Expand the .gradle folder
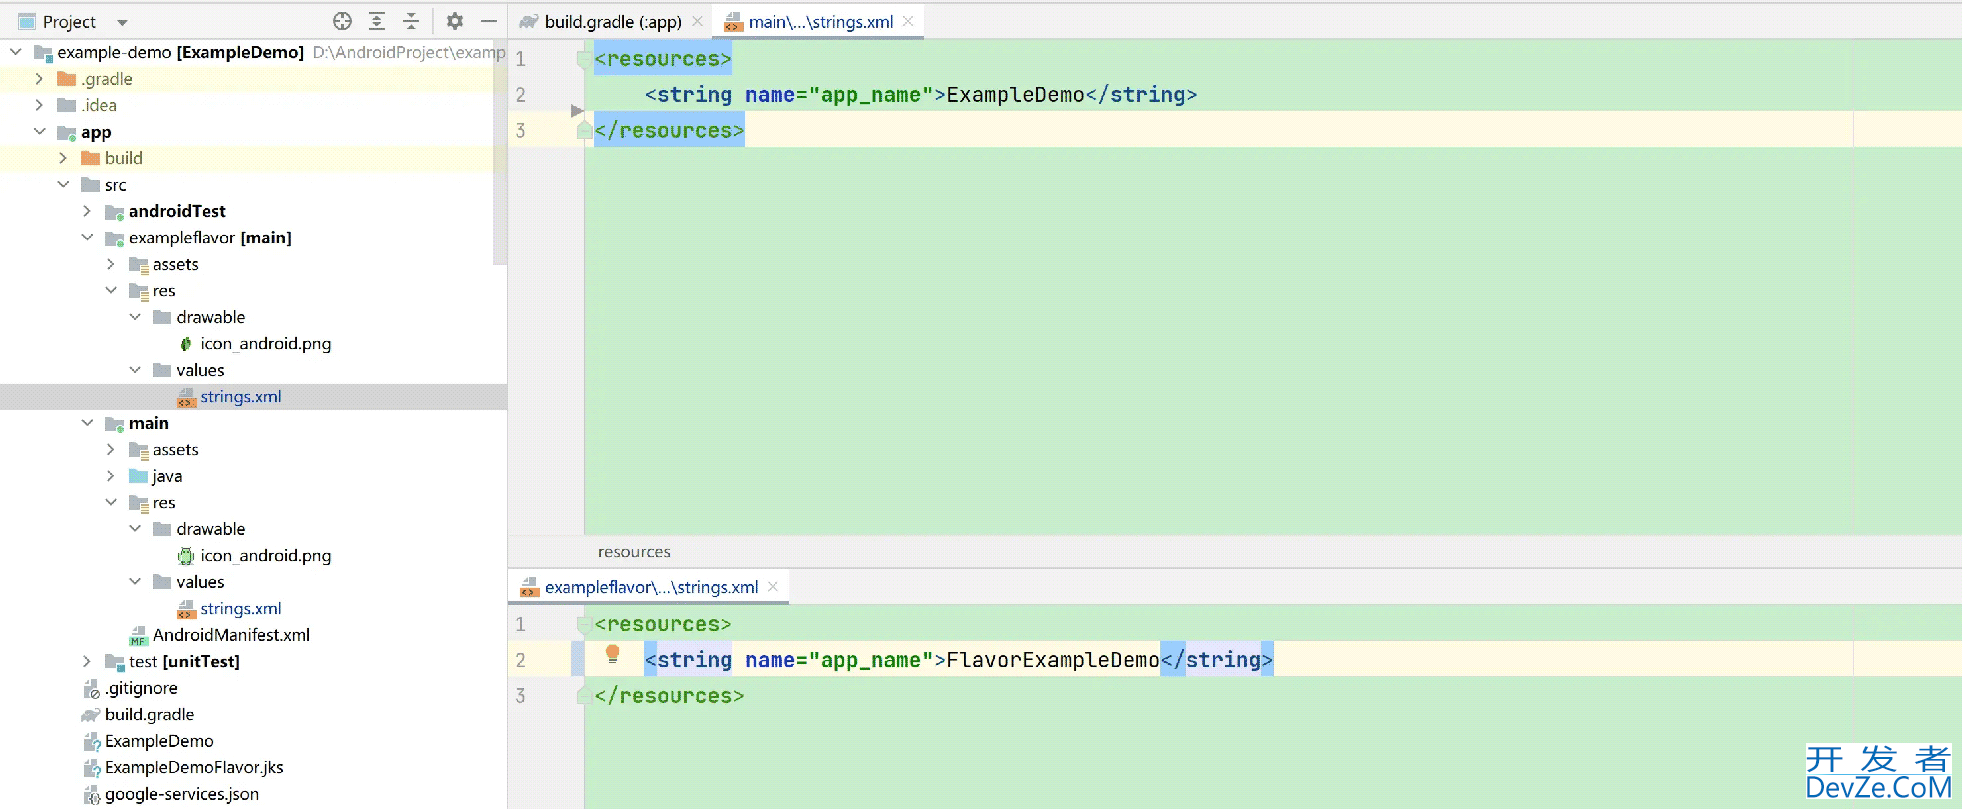1962x809 pixels. tap(39, 79)
